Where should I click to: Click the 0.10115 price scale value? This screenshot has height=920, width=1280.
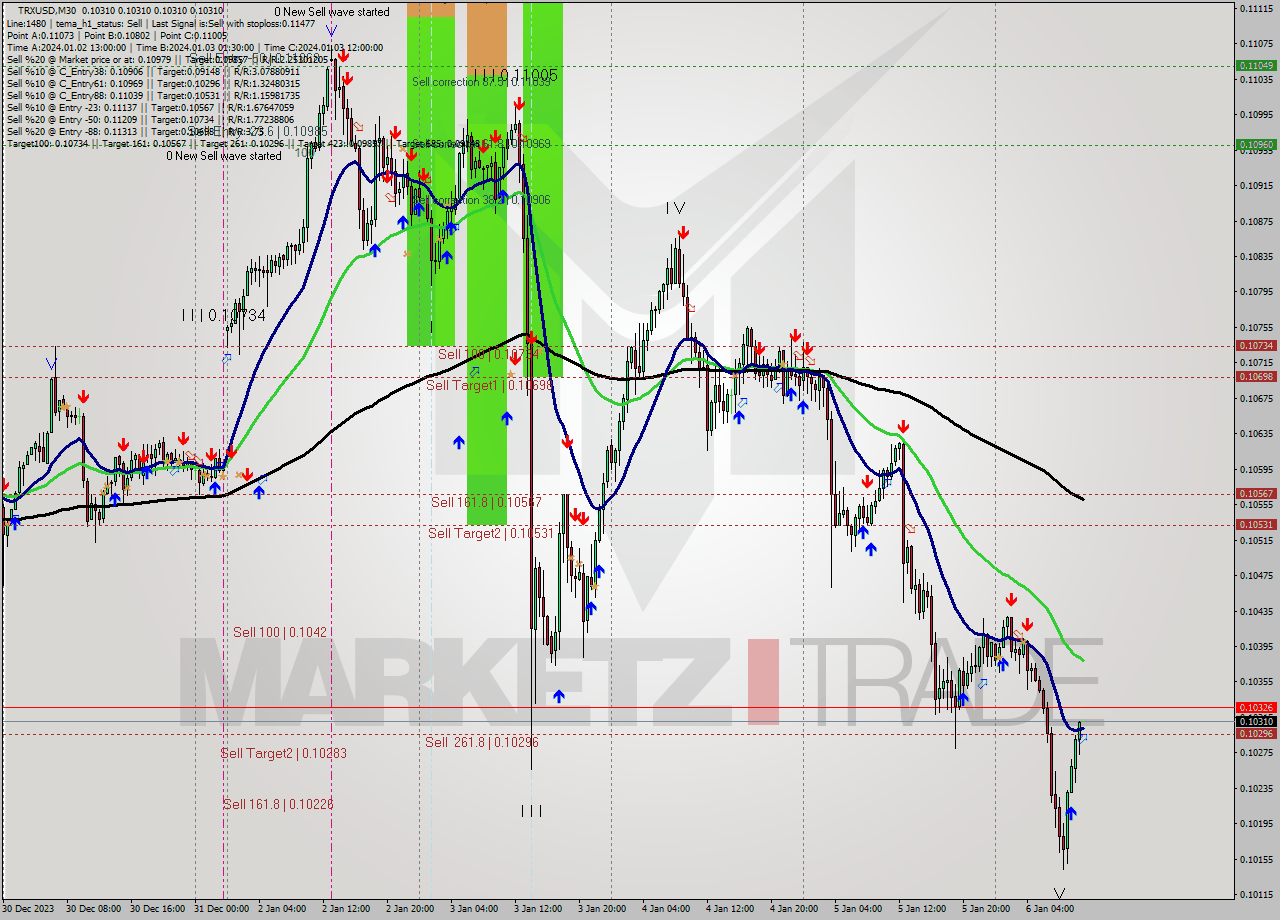click(x=1255, y=895)
